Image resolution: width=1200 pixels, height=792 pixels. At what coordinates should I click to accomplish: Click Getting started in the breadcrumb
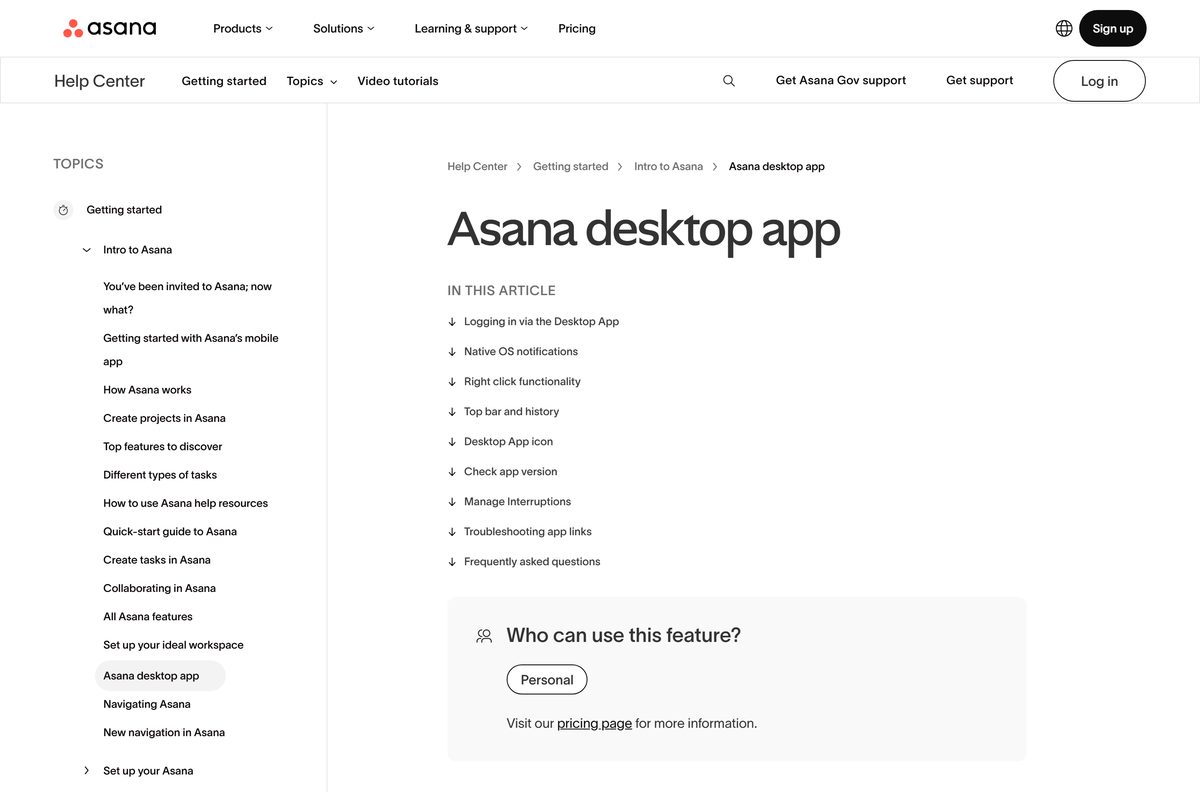click(x=570, y=166)
